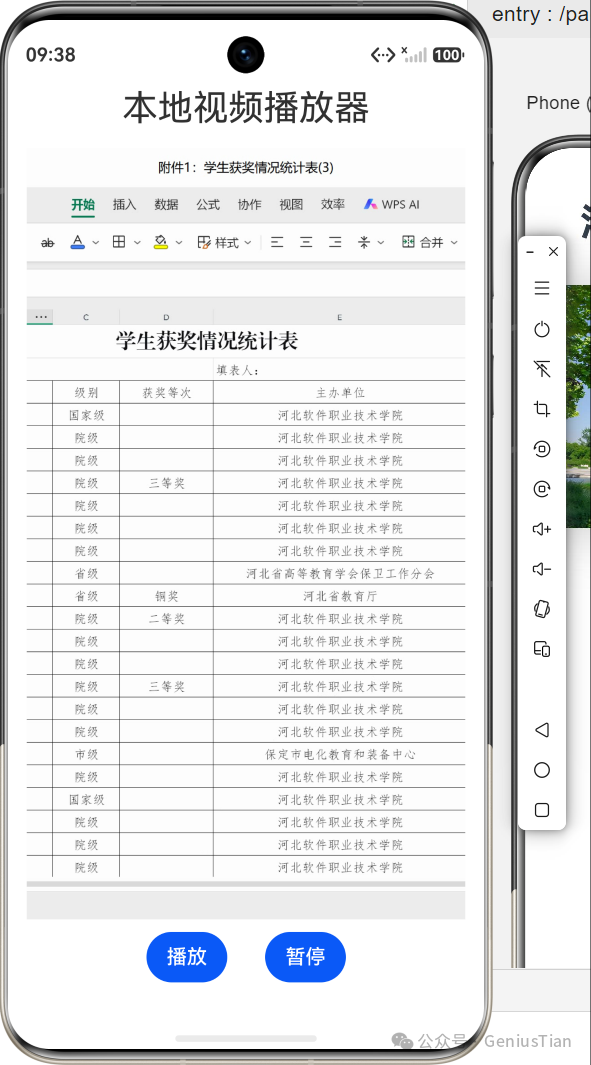Click the 播放 play button
The width and height of the screenshot is (591, 1065).
(187, 956)
